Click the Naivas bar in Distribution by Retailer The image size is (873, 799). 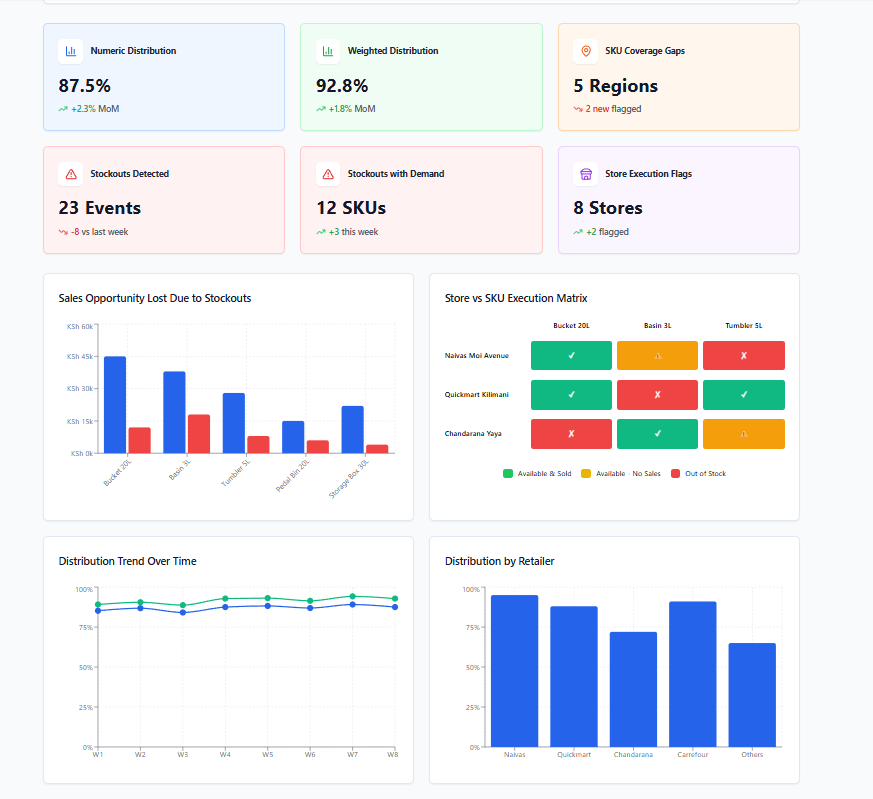click(x=514, y=671)
